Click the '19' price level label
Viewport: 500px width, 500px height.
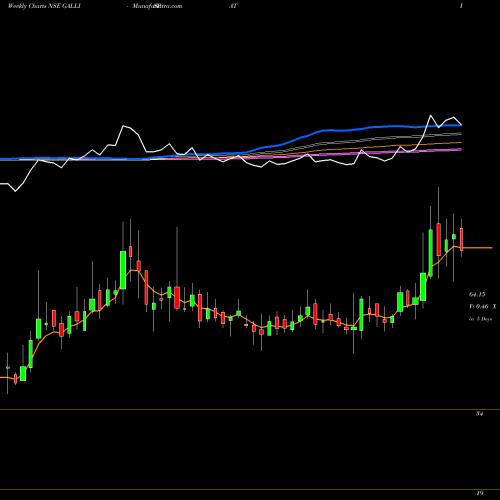[x=480, y=493]
